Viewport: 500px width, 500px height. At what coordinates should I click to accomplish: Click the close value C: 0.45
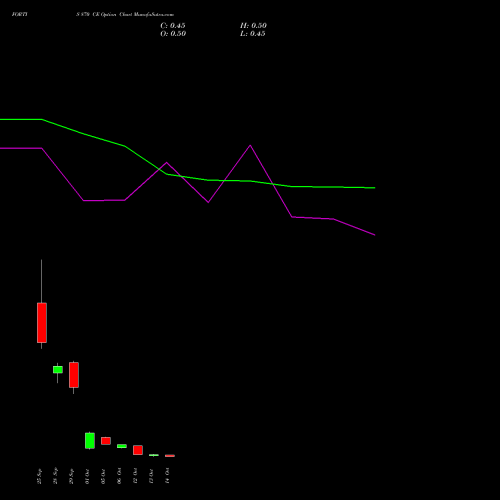[x=173, y=26]
